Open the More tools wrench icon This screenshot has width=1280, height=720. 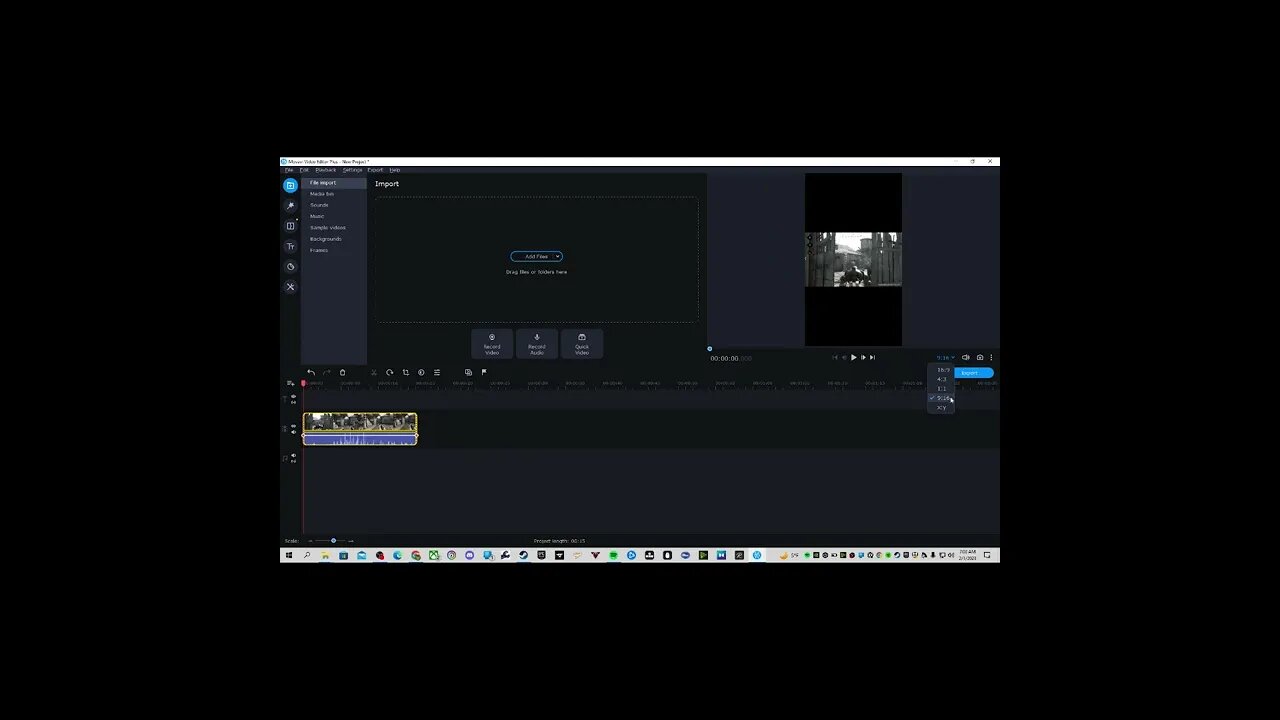[290, 287]
